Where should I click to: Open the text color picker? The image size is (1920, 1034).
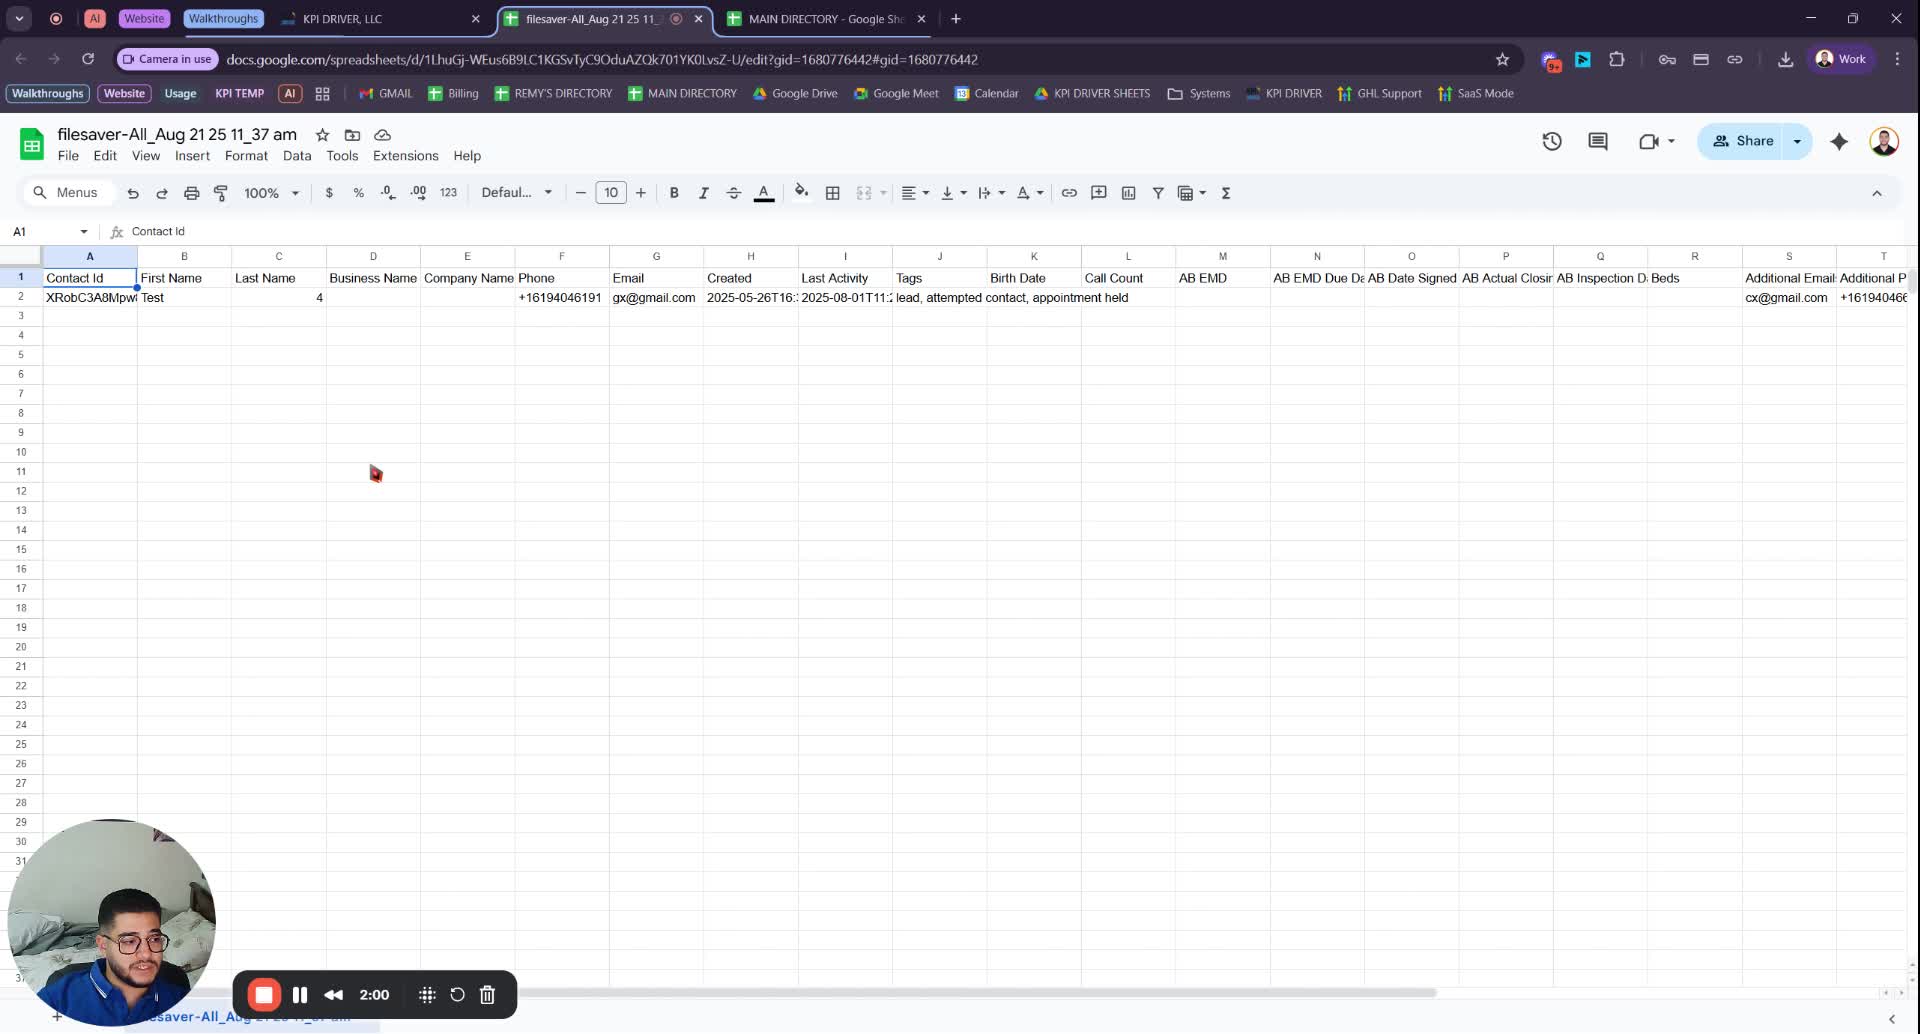(x=764, y=193)
